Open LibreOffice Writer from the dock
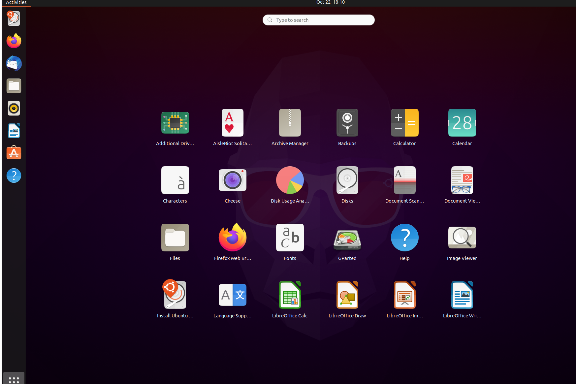This screenshot has width=576, height=384. [14, 131]
